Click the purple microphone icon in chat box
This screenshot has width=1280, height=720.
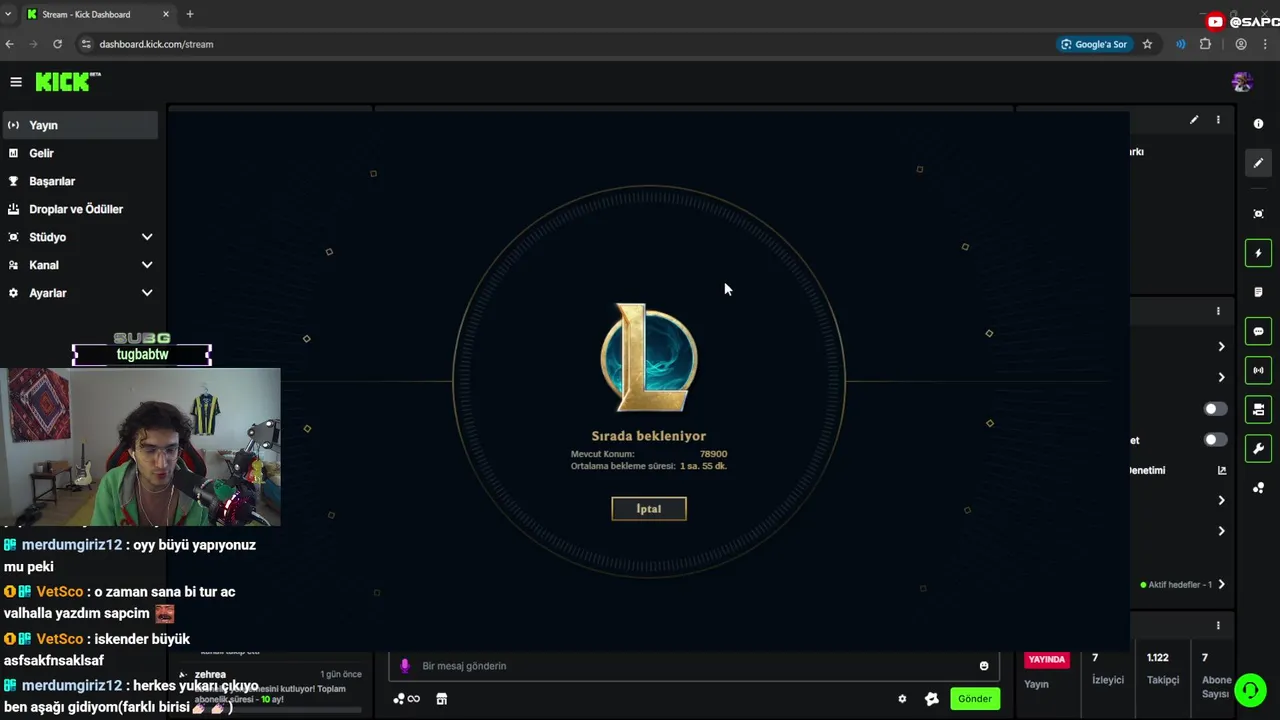click(x=405, y=666)
